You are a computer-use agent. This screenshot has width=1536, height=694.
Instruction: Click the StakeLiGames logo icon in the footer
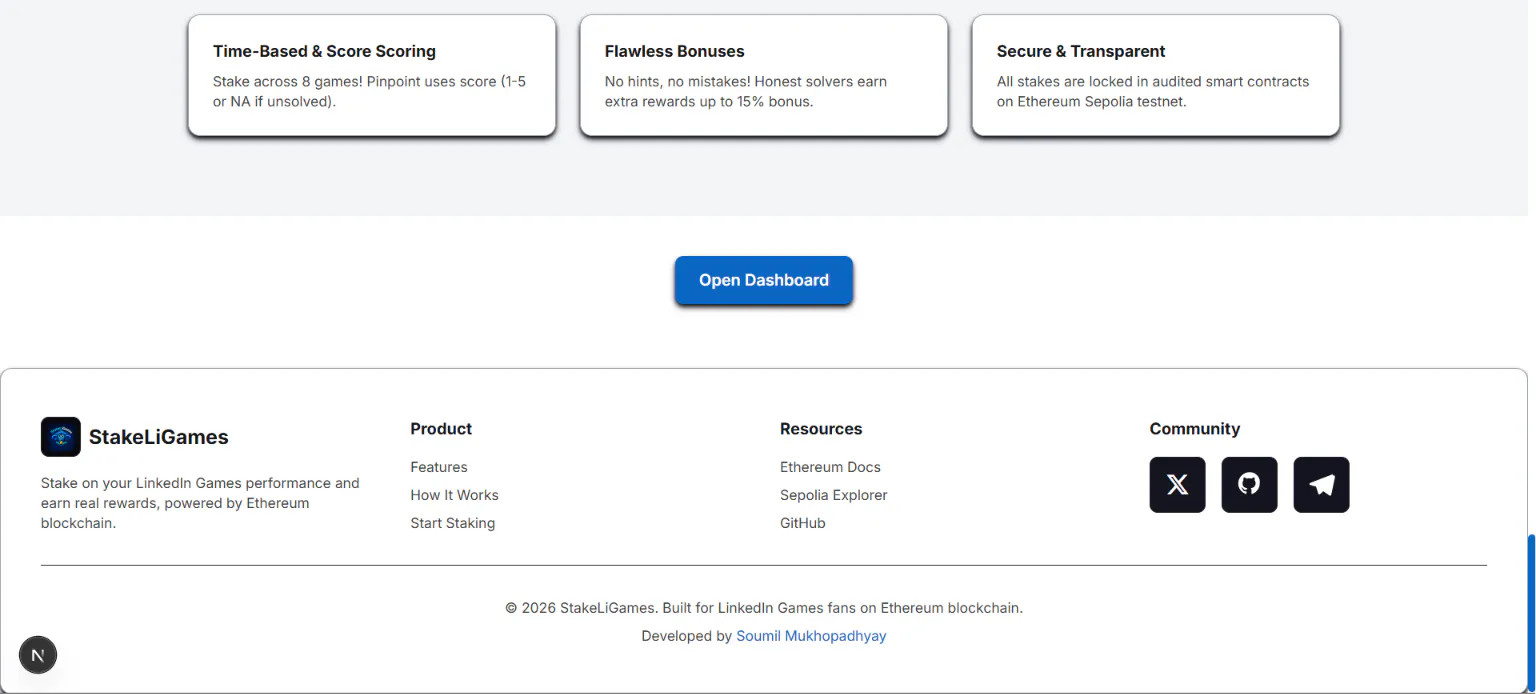61,437
